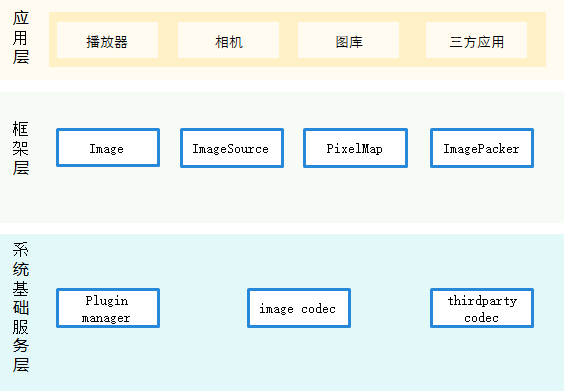Screen dimensions: 564x391
Task: Click the Plugin manager box
Action: 108,308
